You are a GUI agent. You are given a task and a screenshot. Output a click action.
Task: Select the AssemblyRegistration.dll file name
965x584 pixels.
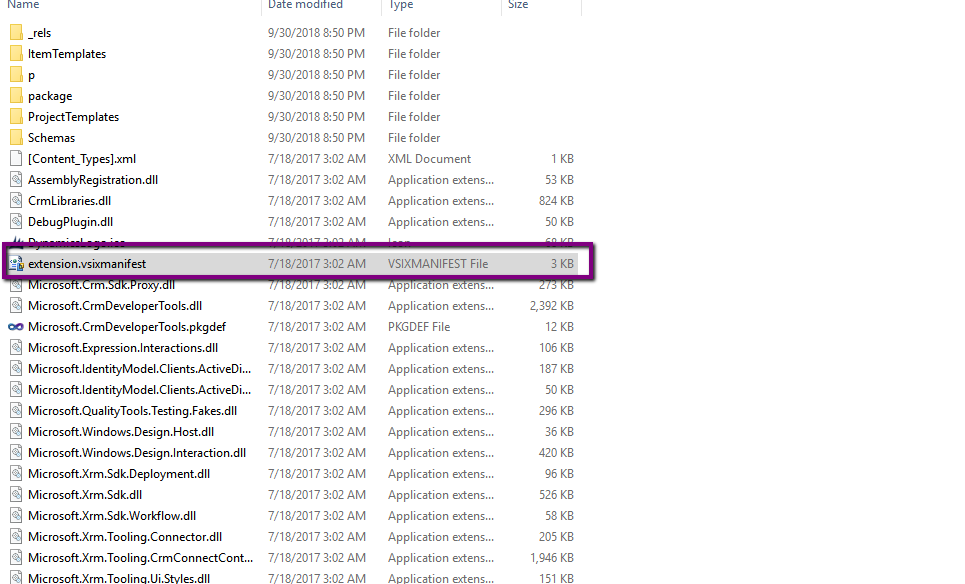[x=93, y=180]
